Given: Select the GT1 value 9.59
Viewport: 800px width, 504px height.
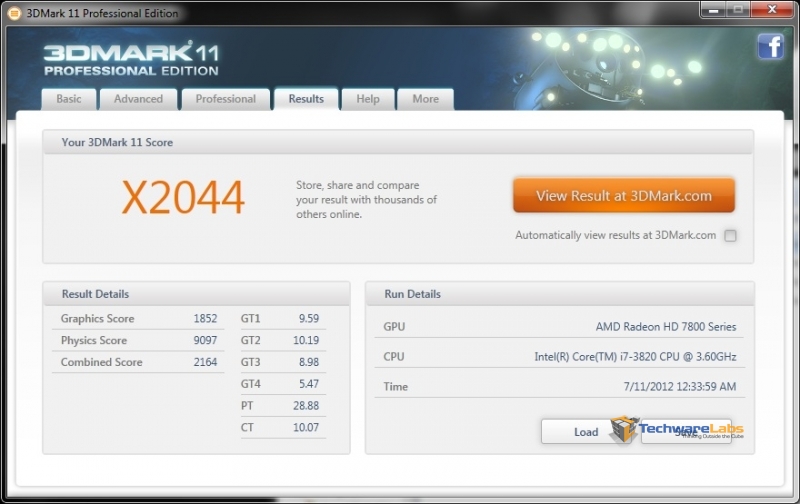Looking at the screenshot, I should tap(309, 319).
